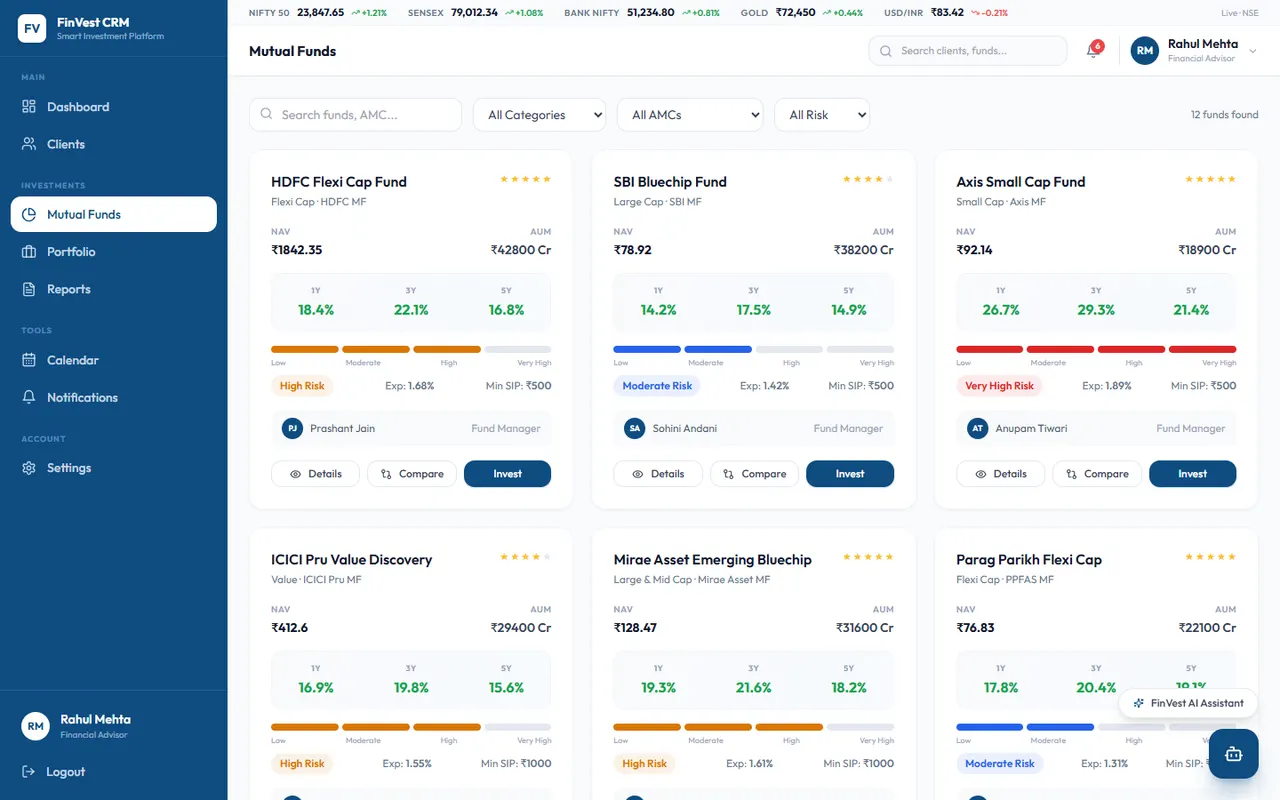Click the ICICI Pru Value Discovery title
Image resolution: width=1280 pixels, height=800 pixels.
pos(352,560)
